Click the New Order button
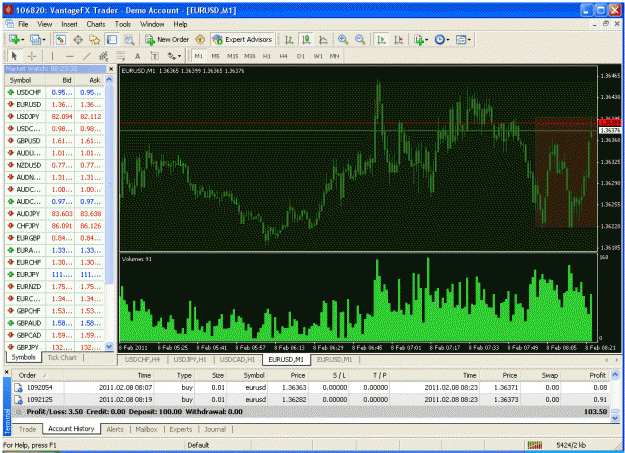The image size is (625, 453). click(x=167, y=39)
